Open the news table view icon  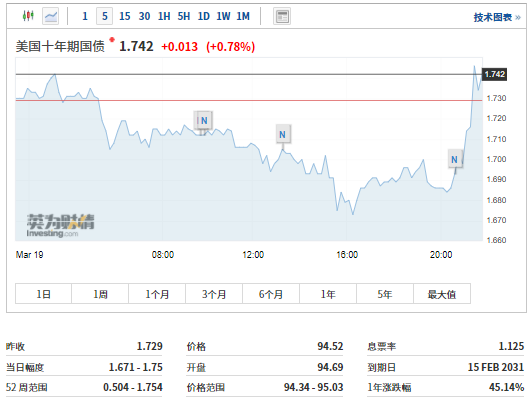point(282,16)
